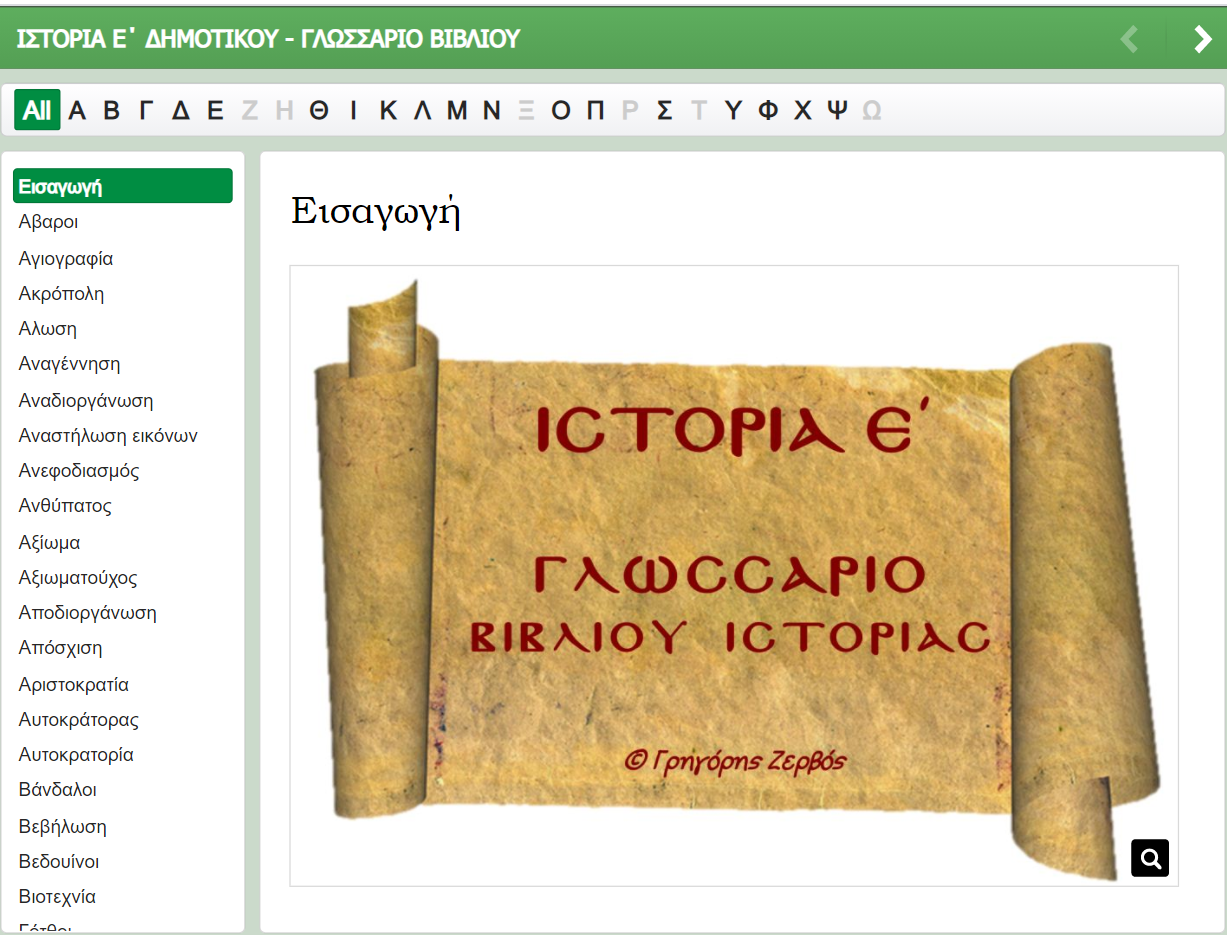Show entries starting with letter Π
The image size is (1227, 935).
coord(595,110)
